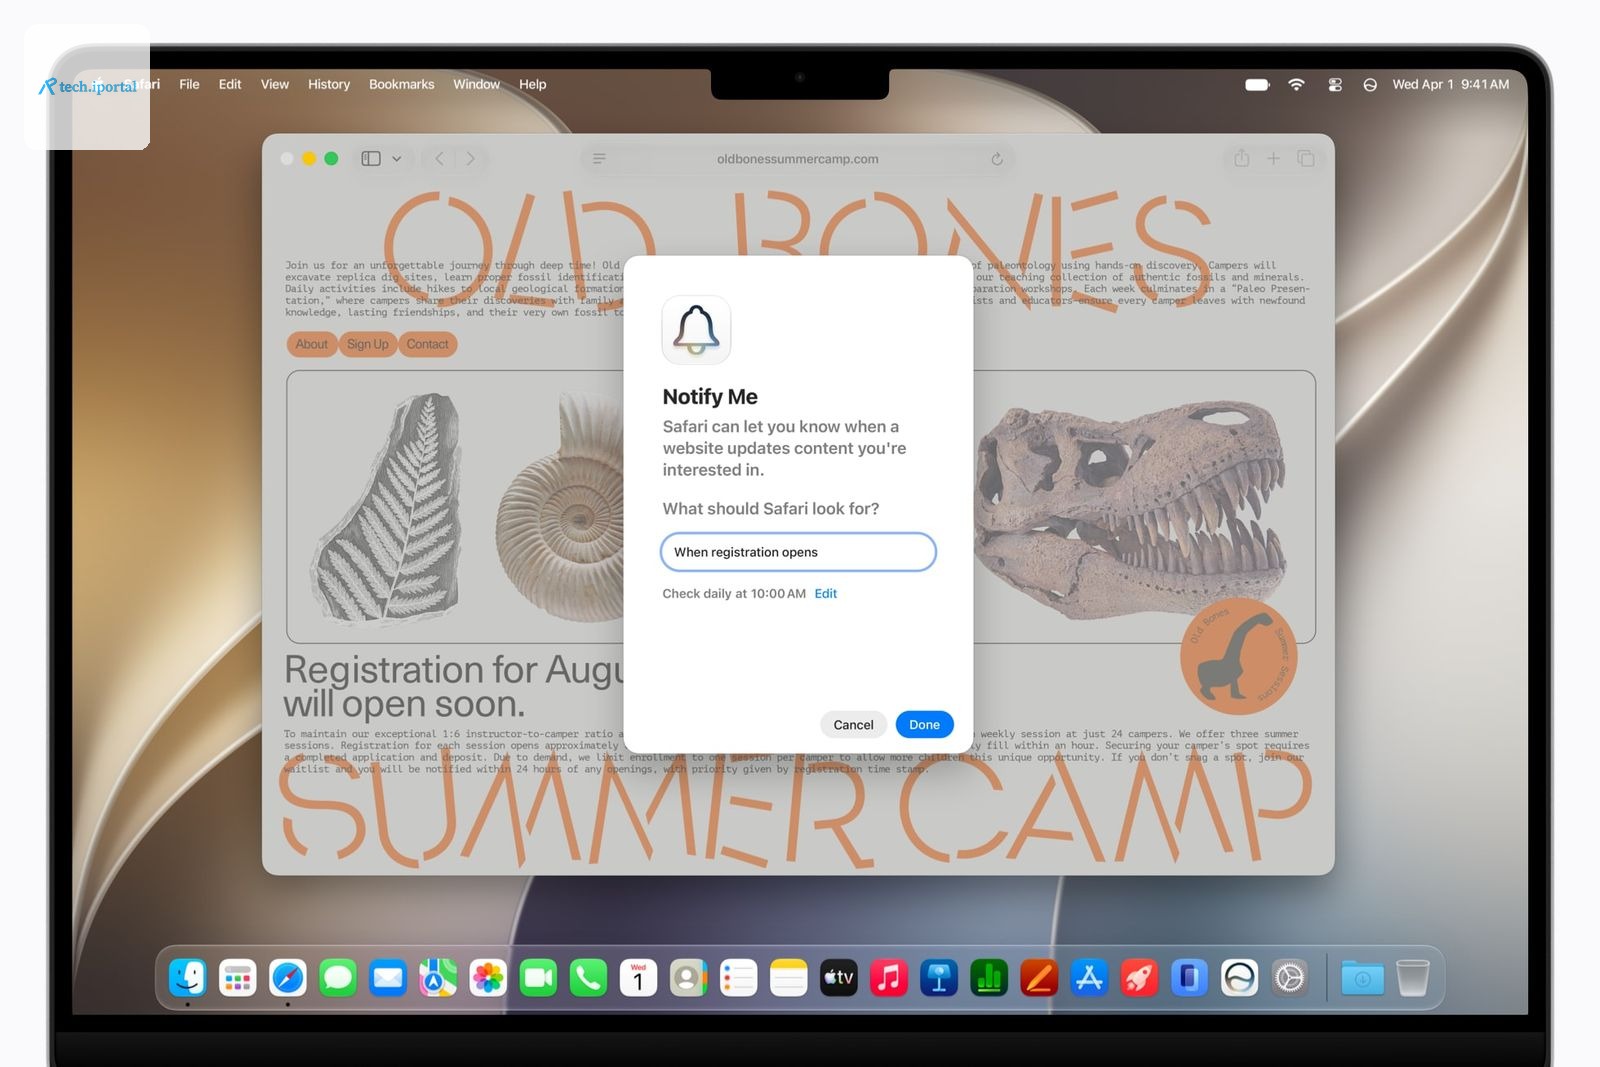Open the Window menu
1600x1067 pixels.
coord(476,84)
